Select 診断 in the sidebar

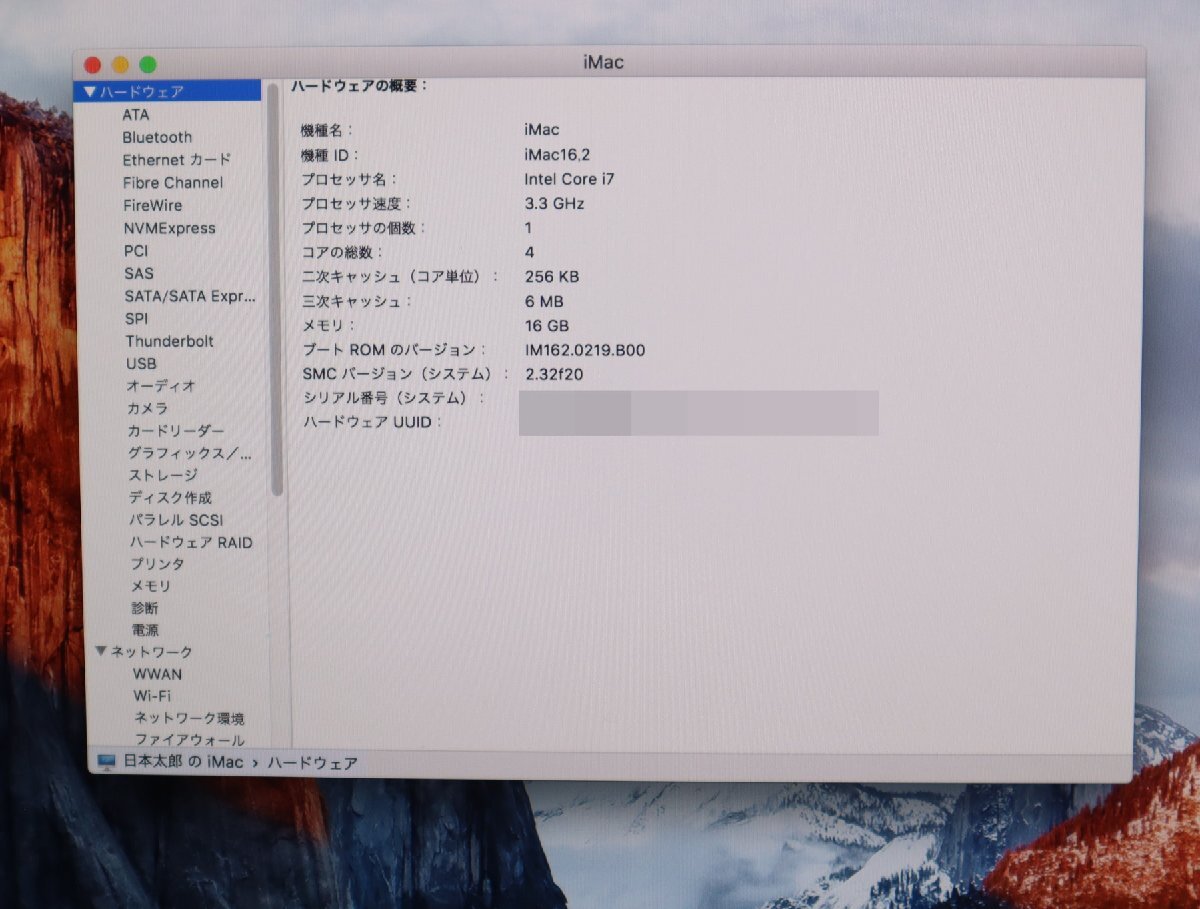point(145,608)
